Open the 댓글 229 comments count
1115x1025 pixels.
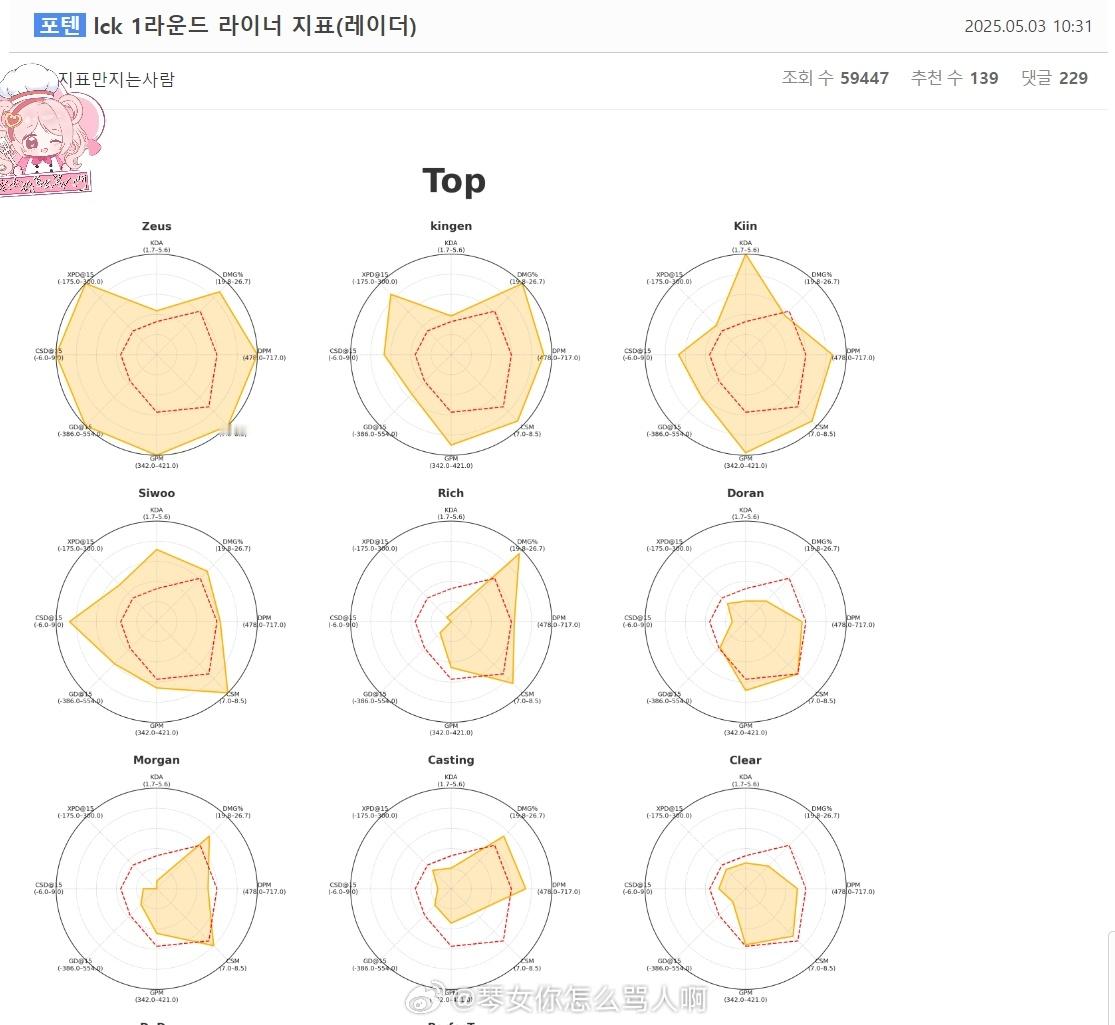point(1054,78)
